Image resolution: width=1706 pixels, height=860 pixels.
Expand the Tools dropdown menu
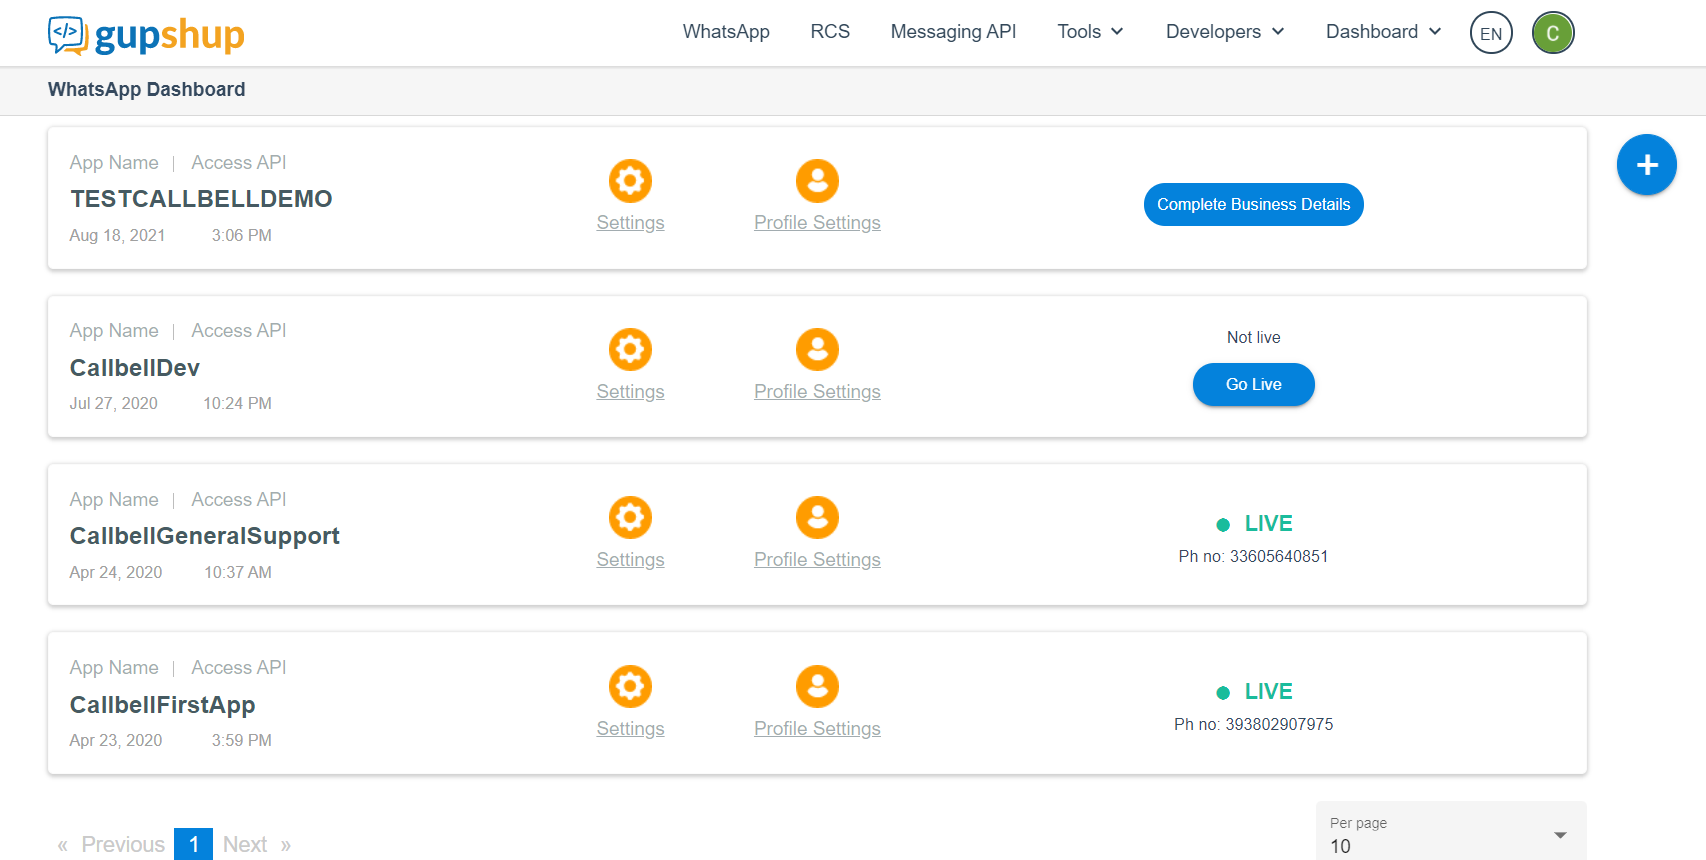[x=1090, y=32]
